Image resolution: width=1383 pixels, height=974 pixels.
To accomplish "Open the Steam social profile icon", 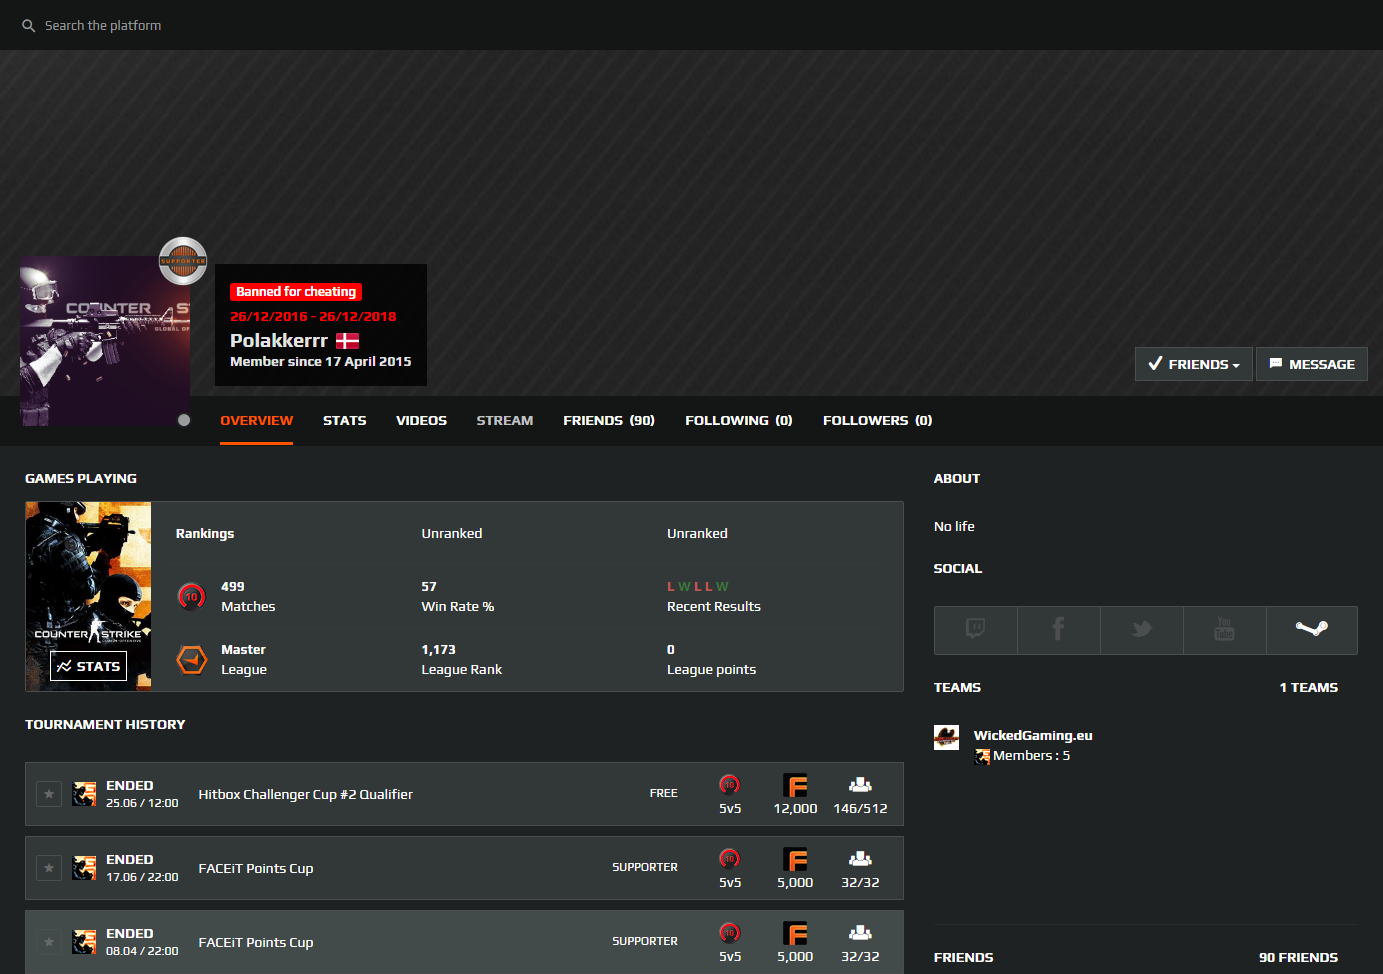I will (x=1312, y=630).
